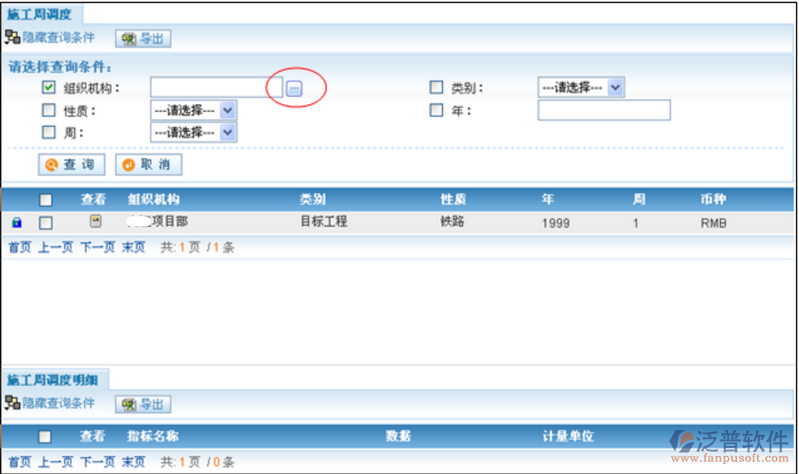Open the view icon in the 项目部 row
The height and width of the screenshot is (474, 799).
coord(95,221)
